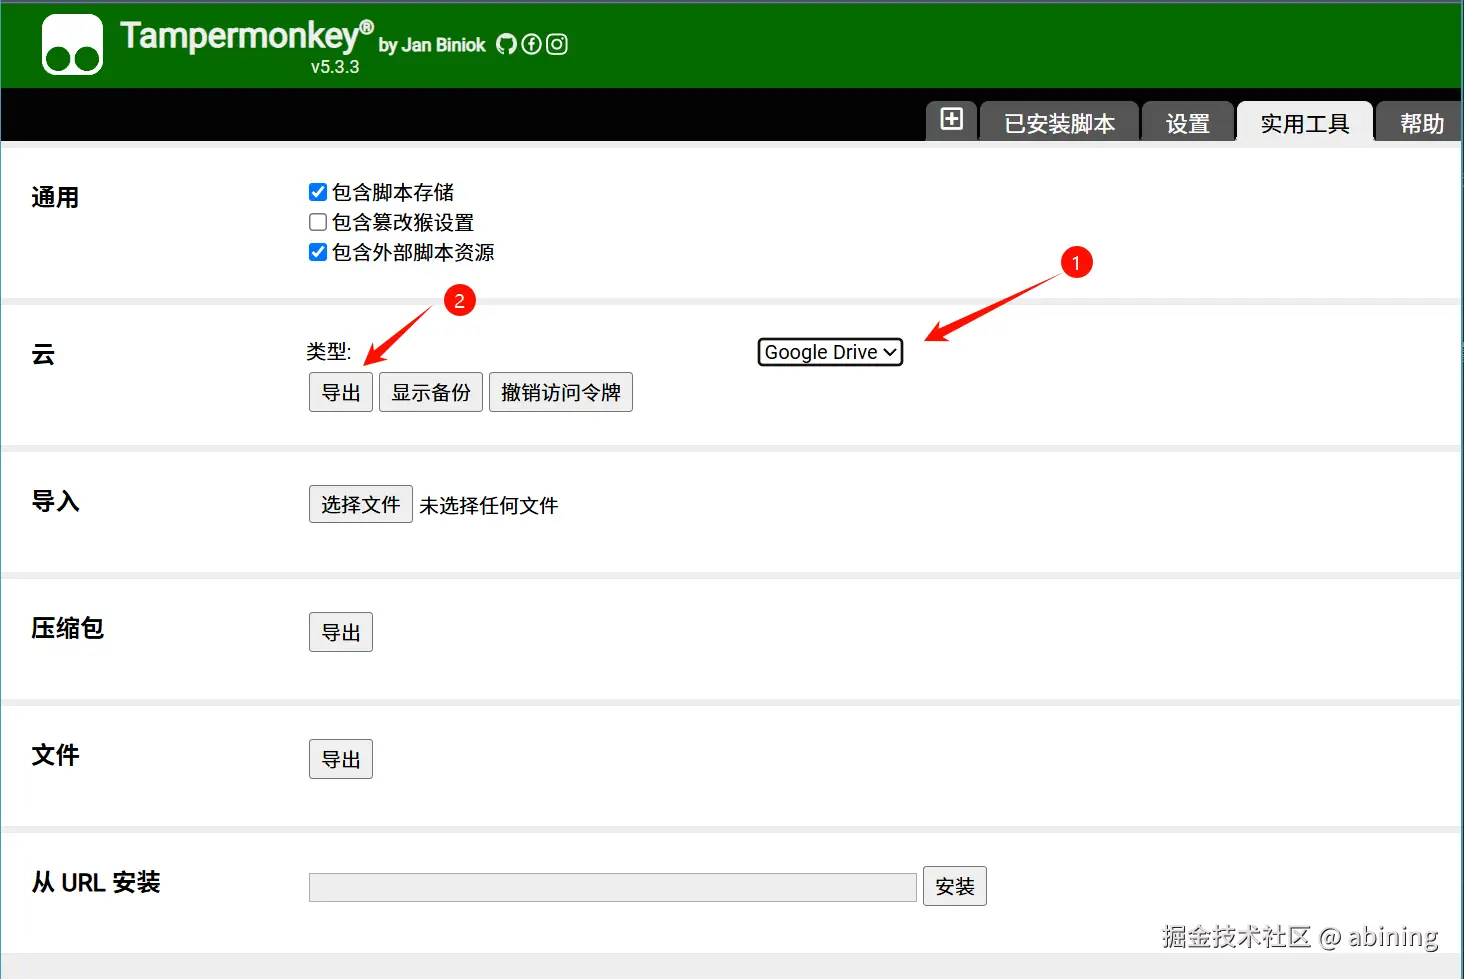Click the v5.3.3 version text
Viewport: 1464px width, 979px height.
(x=335, y=67)
